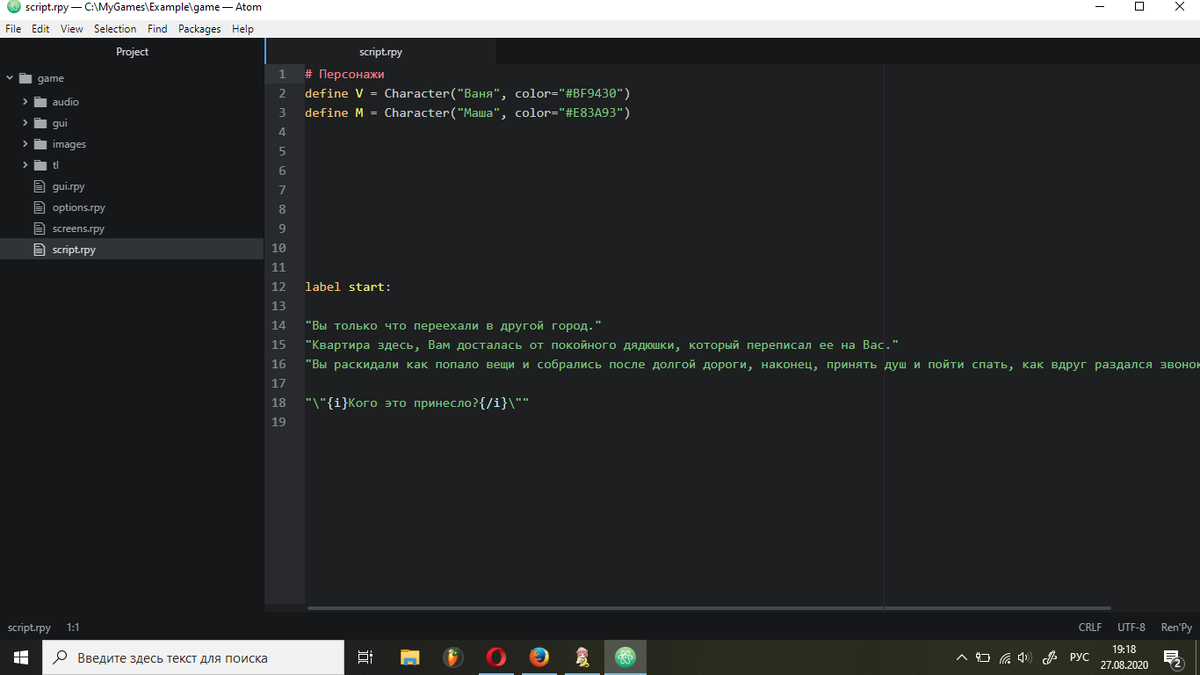
Task: Click the volume icon in system tray
Action: (x=1024, y=657)
